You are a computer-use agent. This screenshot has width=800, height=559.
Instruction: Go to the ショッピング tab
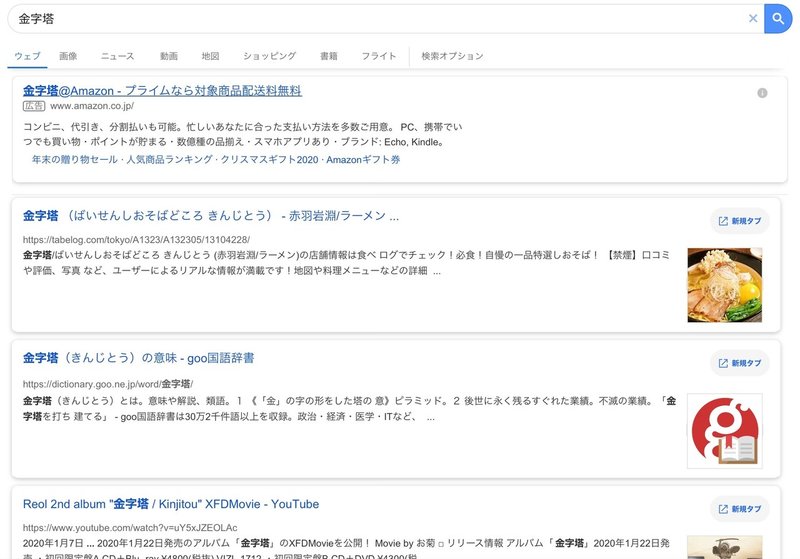tap(269, 56)
